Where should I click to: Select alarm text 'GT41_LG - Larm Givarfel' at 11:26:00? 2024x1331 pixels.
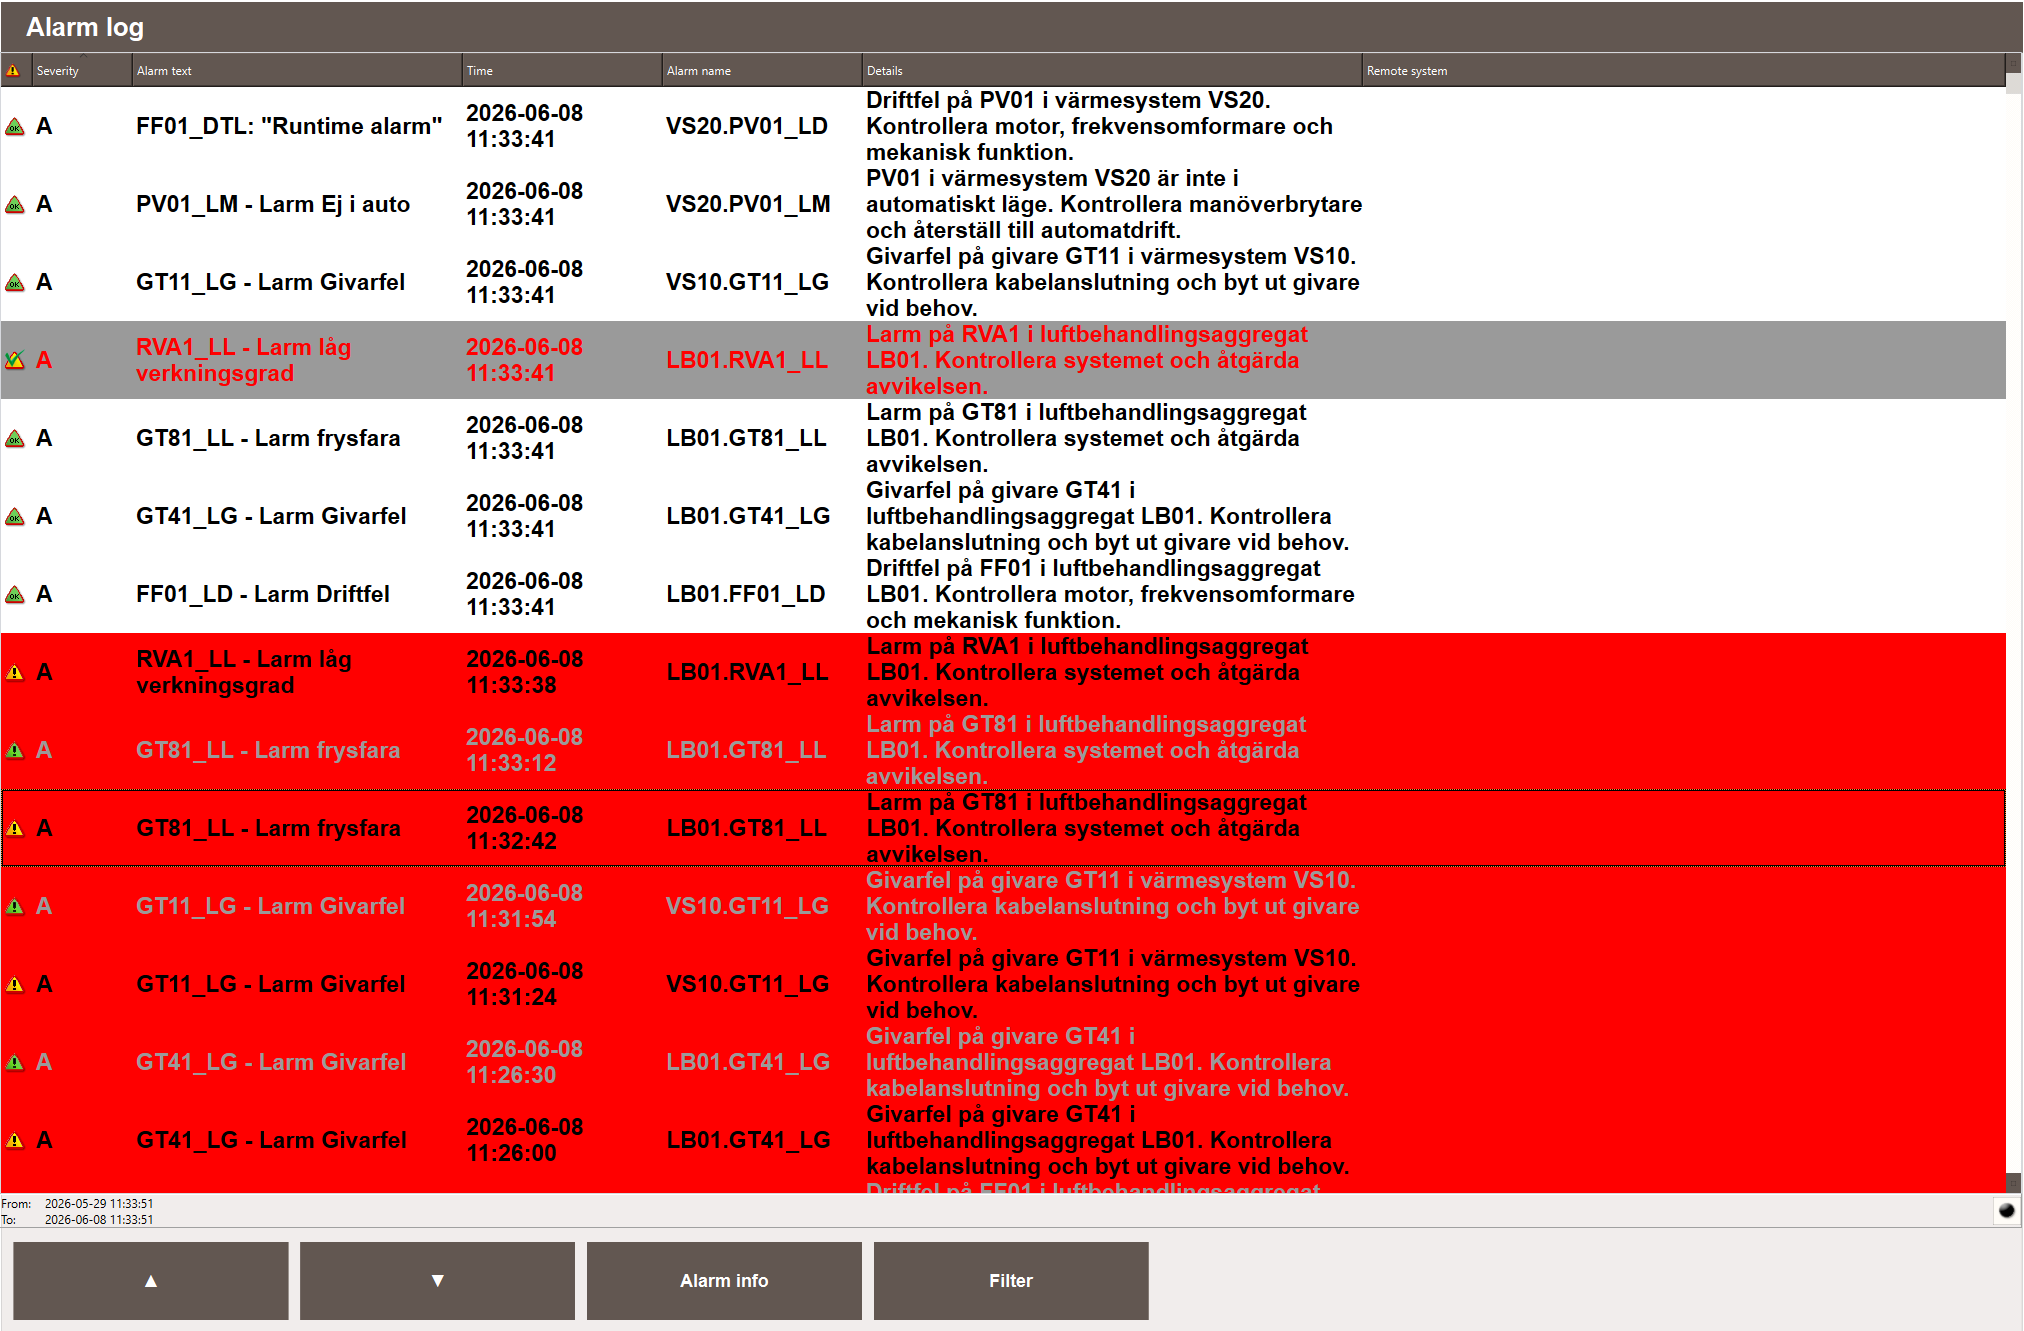(271, 1141)
